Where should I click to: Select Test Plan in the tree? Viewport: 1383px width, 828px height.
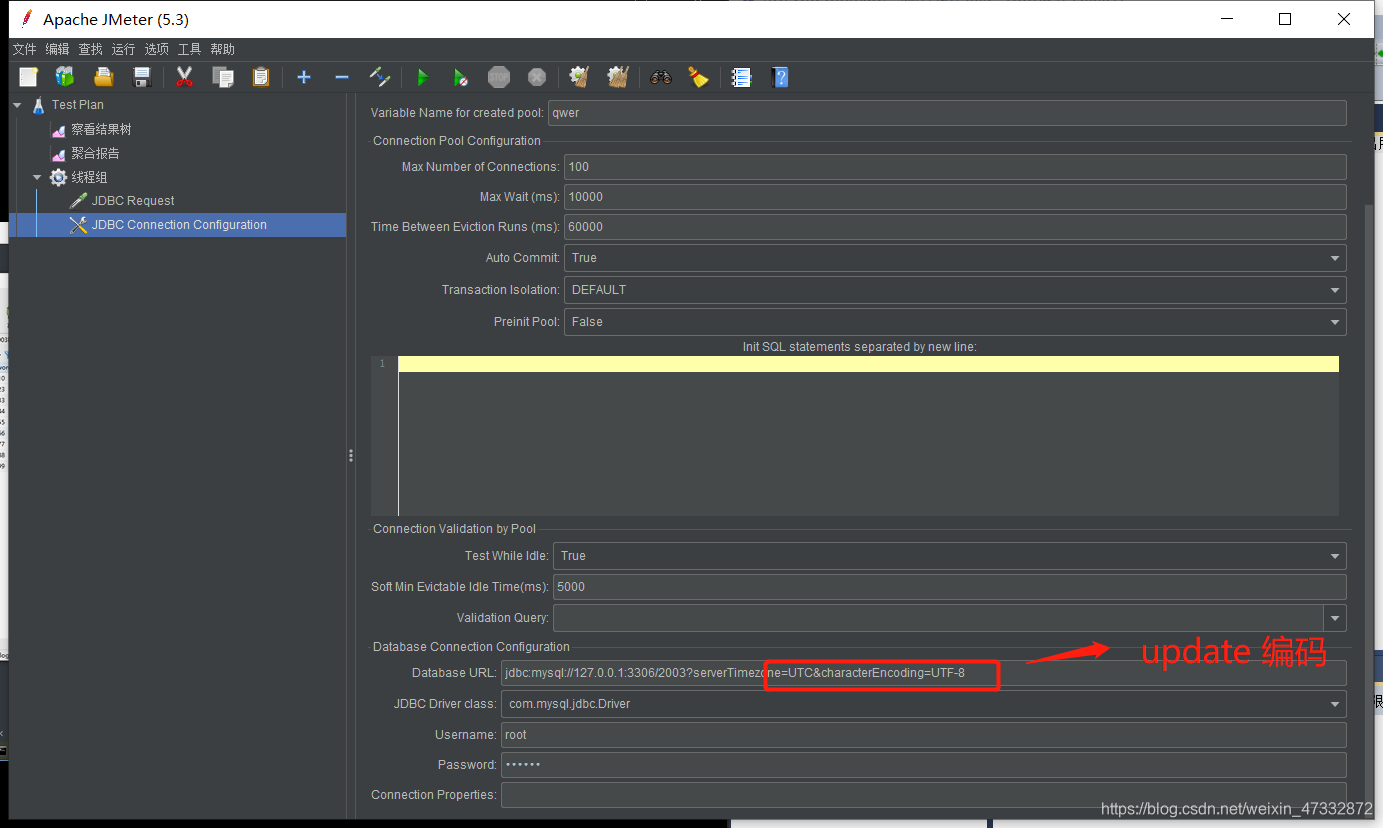coord(77,104)
